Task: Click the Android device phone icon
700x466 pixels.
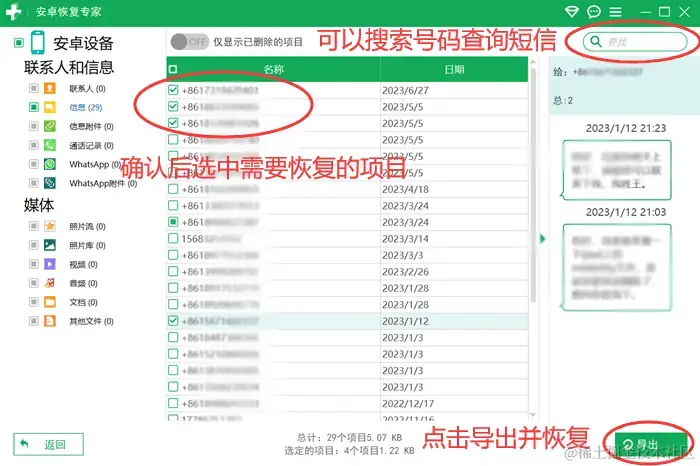Action: (38, 42)
